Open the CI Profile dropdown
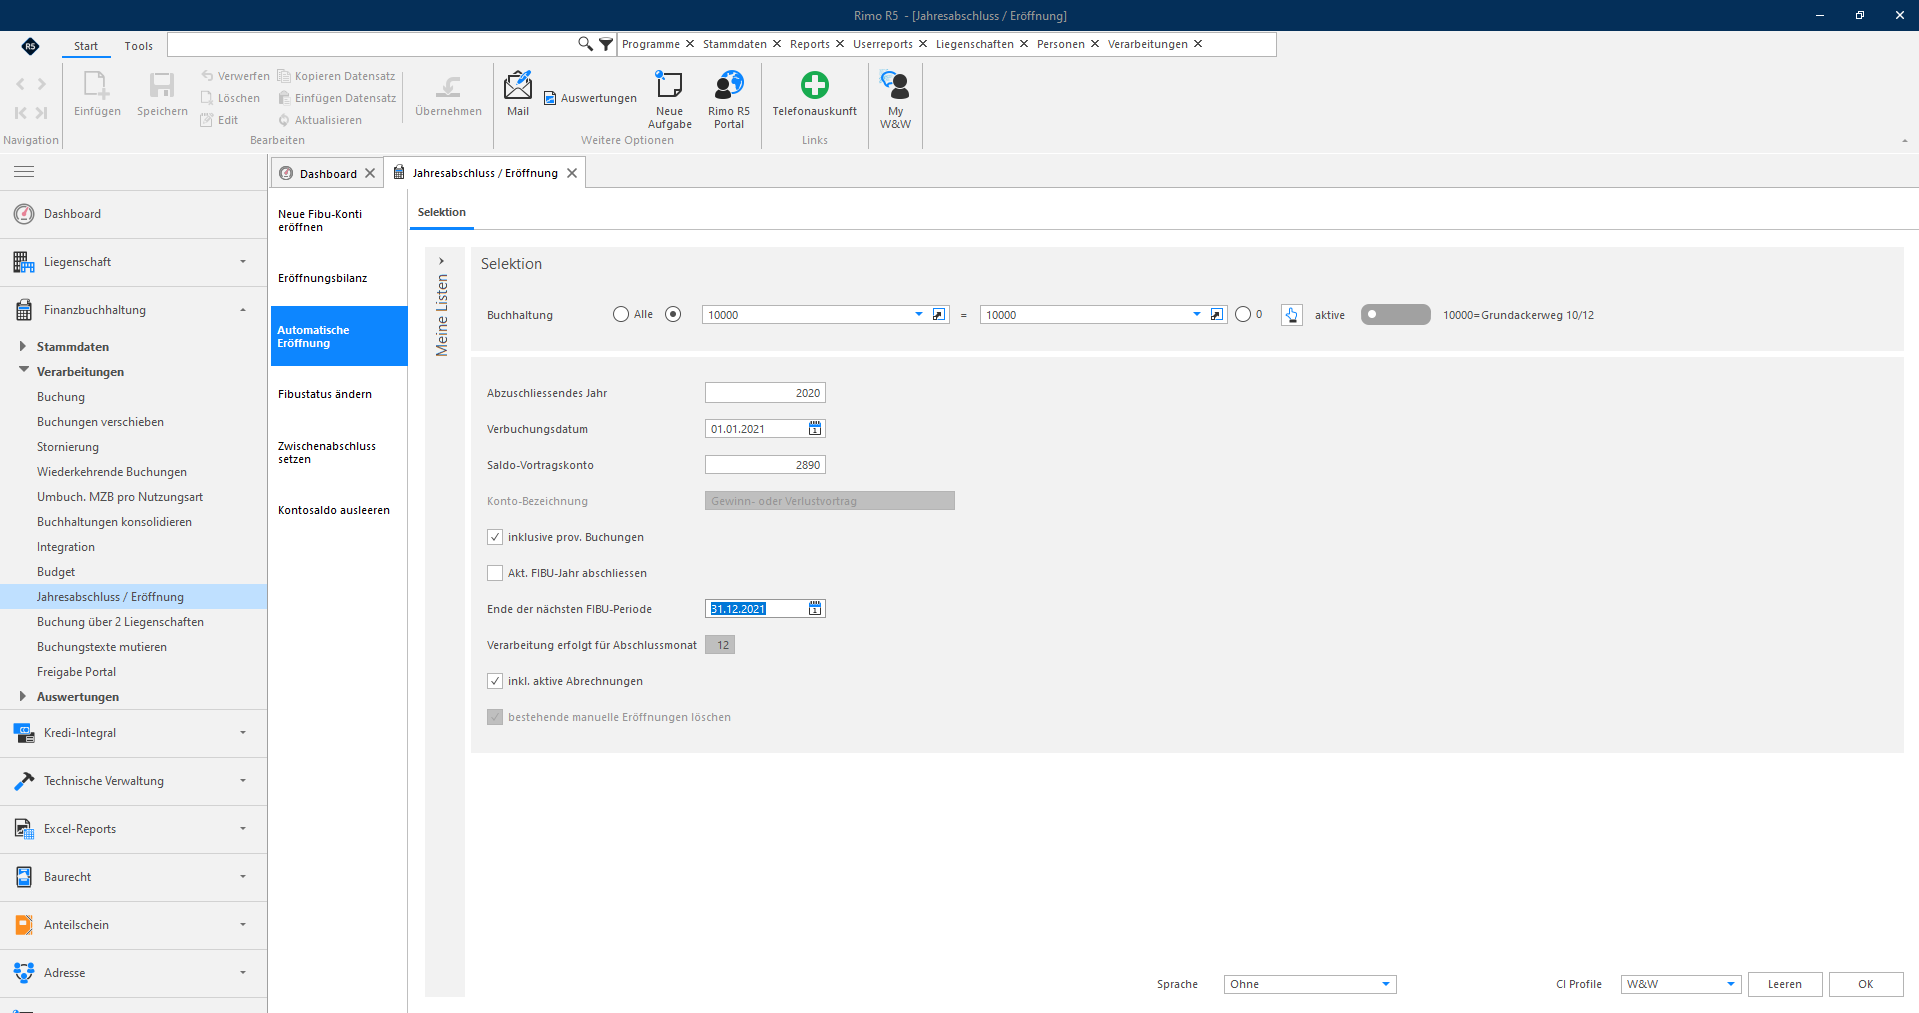 coord(1731,984)
